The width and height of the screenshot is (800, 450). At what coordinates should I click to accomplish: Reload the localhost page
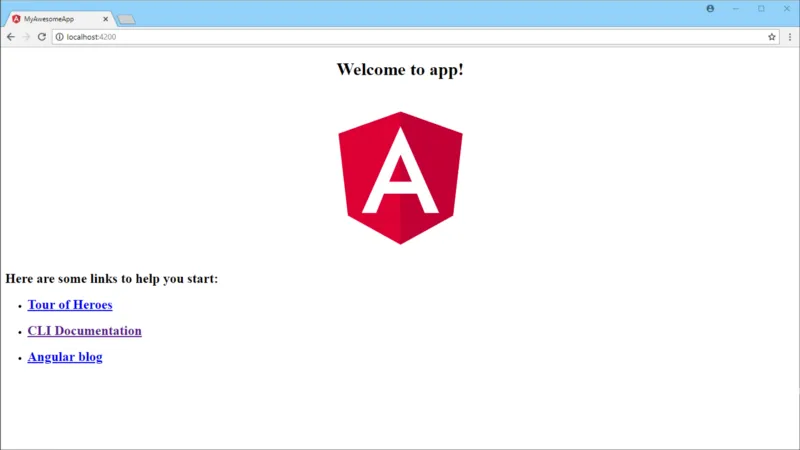pos(42,37)
